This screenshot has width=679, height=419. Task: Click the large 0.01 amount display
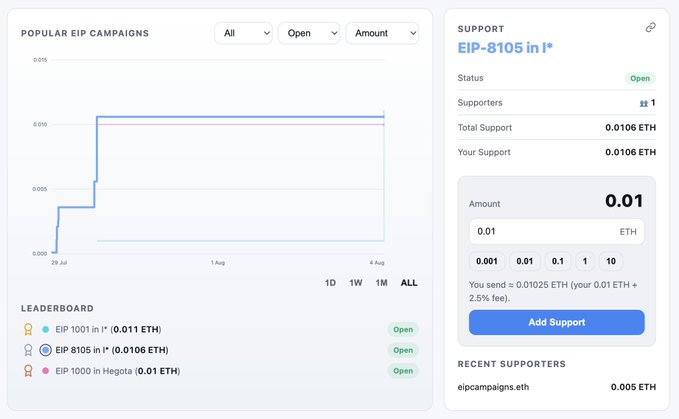pos(624,201)
